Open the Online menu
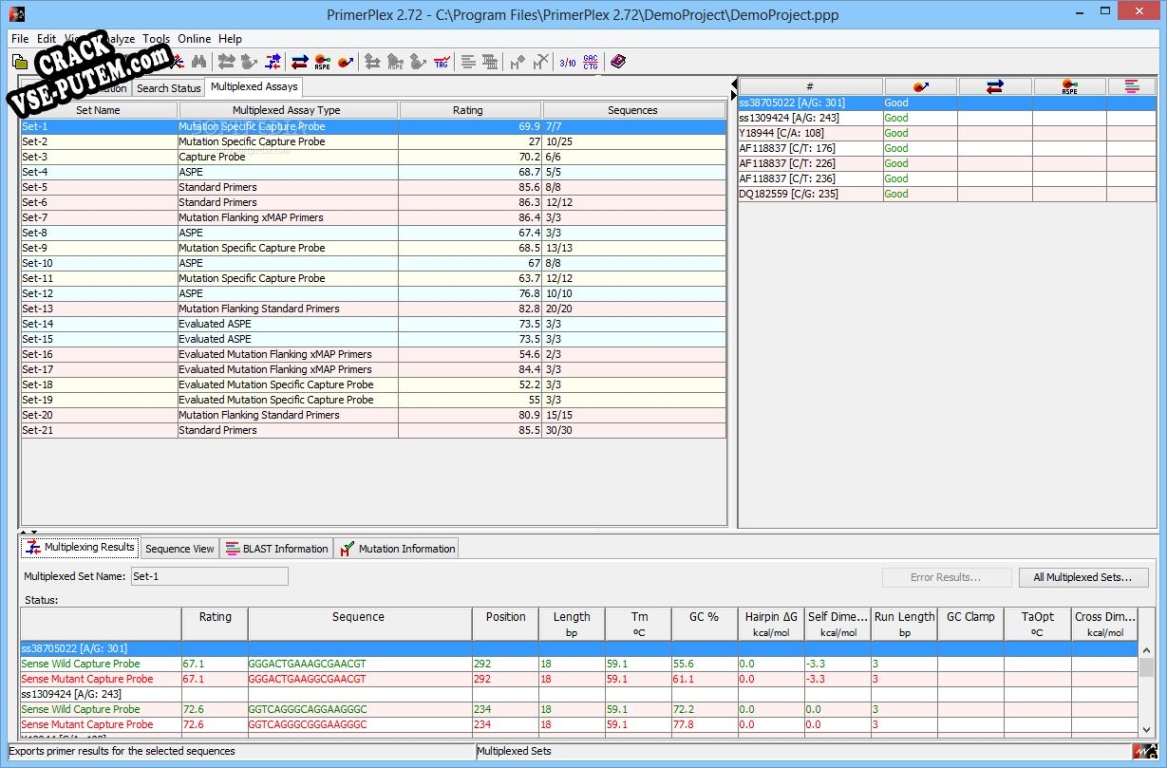The image size is (1167, 768). tap(194, 39)
